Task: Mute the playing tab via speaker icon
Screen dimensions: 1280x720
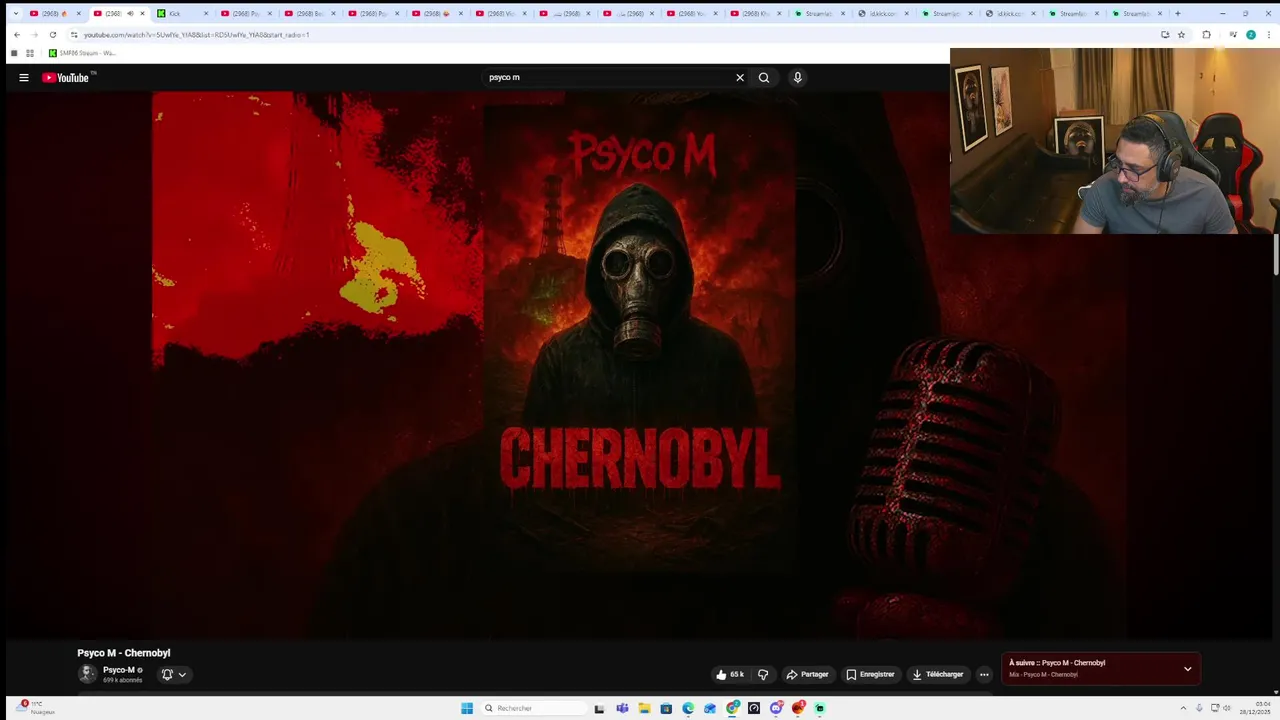Action: pyautogui.click(x=130, y=14)
